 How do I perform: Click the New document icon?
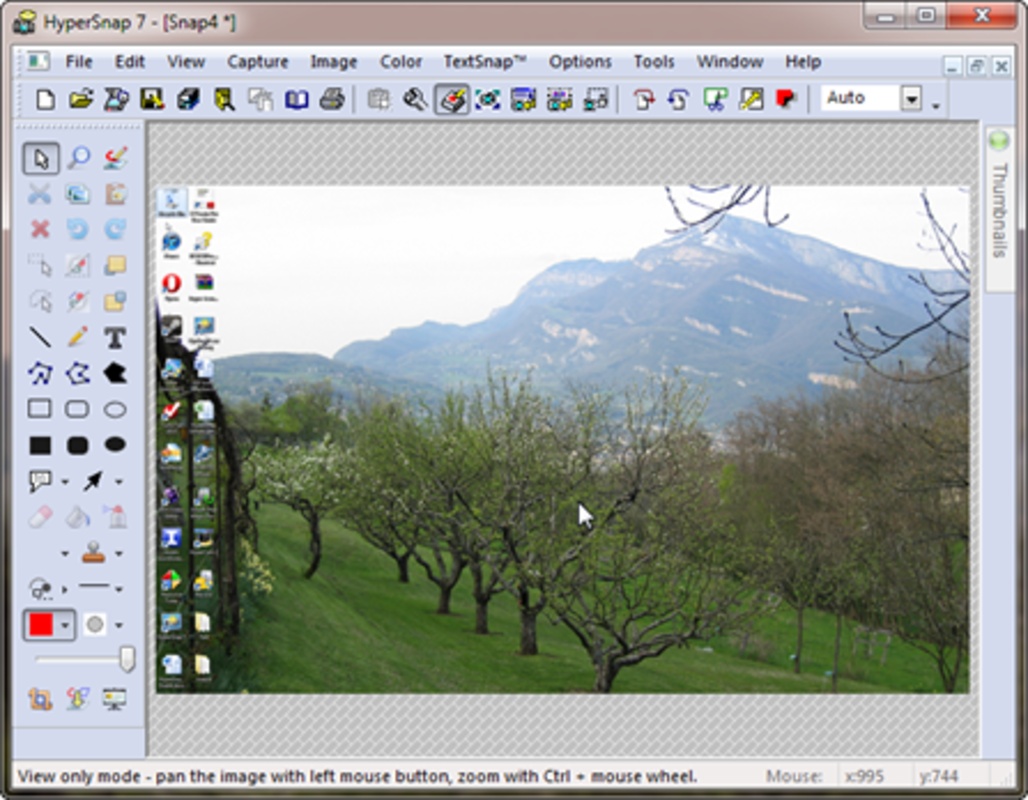45,99
